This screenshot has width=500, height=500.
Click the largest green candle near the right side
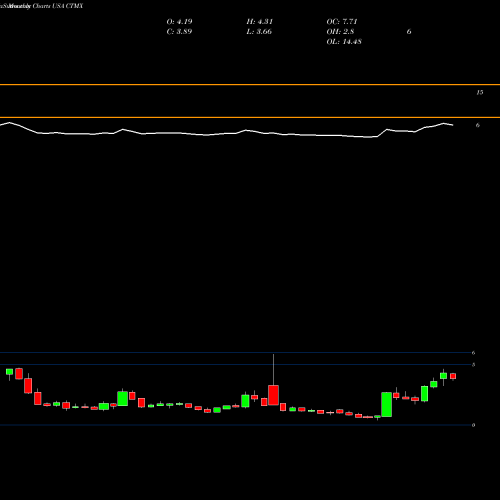387,404
